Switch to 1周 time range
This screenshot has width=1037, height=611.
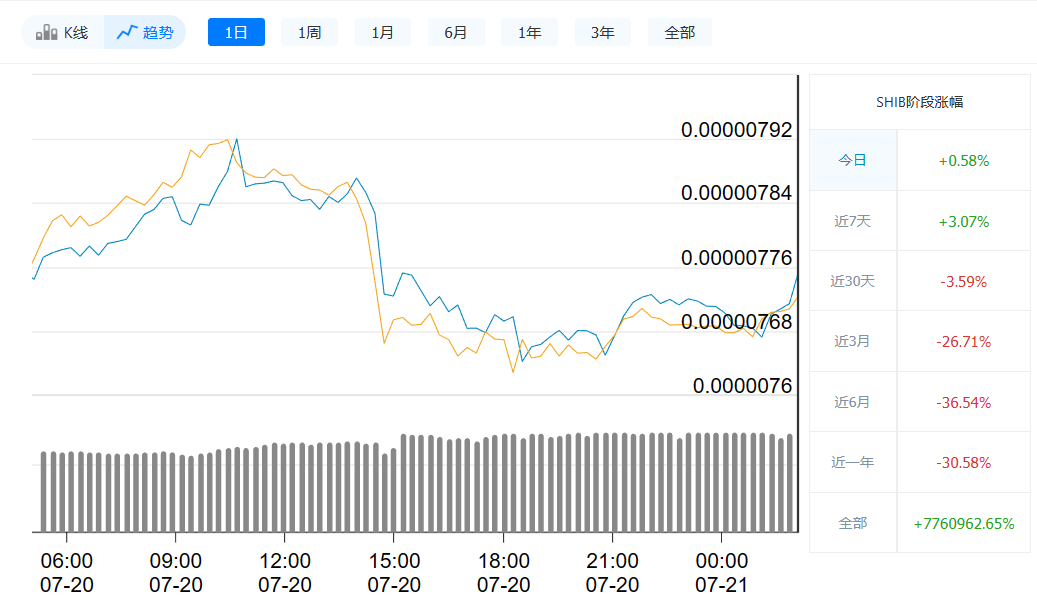309,33
